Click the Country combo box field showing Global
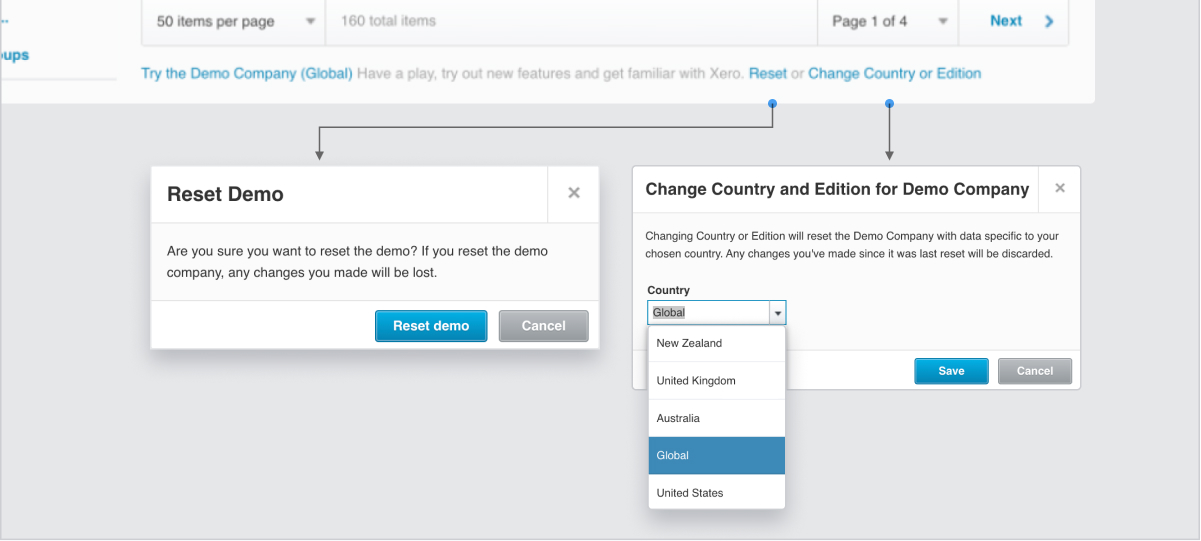 coord(708,313)
